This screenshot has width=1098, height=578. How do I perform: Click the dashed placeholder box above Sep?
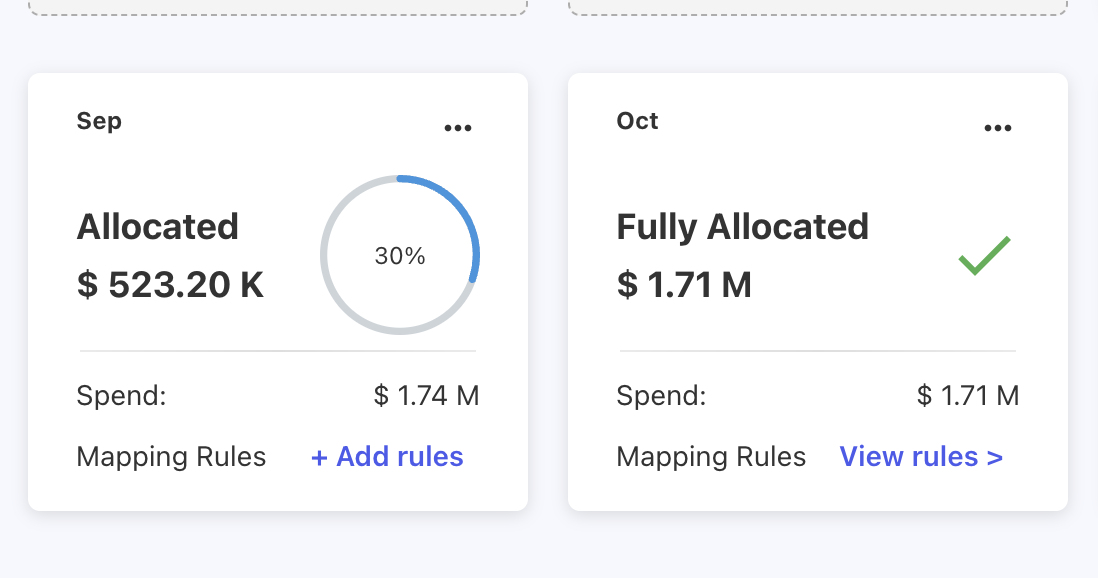click(x=278, y=6)
